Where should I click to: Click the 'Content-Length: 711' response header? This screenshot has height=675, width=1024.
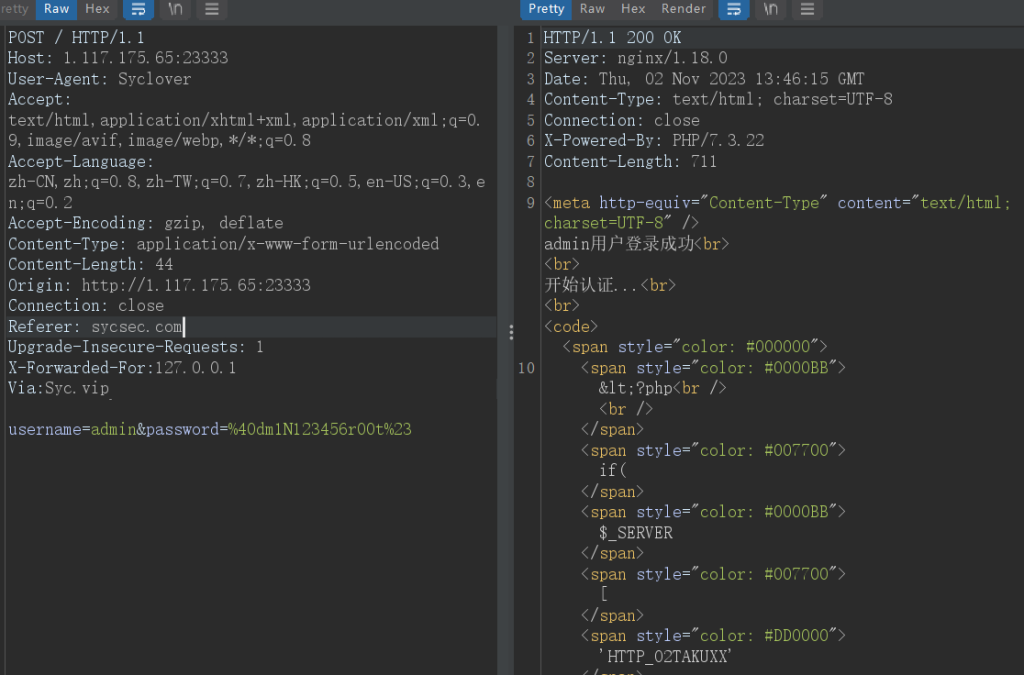[x=630, y=161]
